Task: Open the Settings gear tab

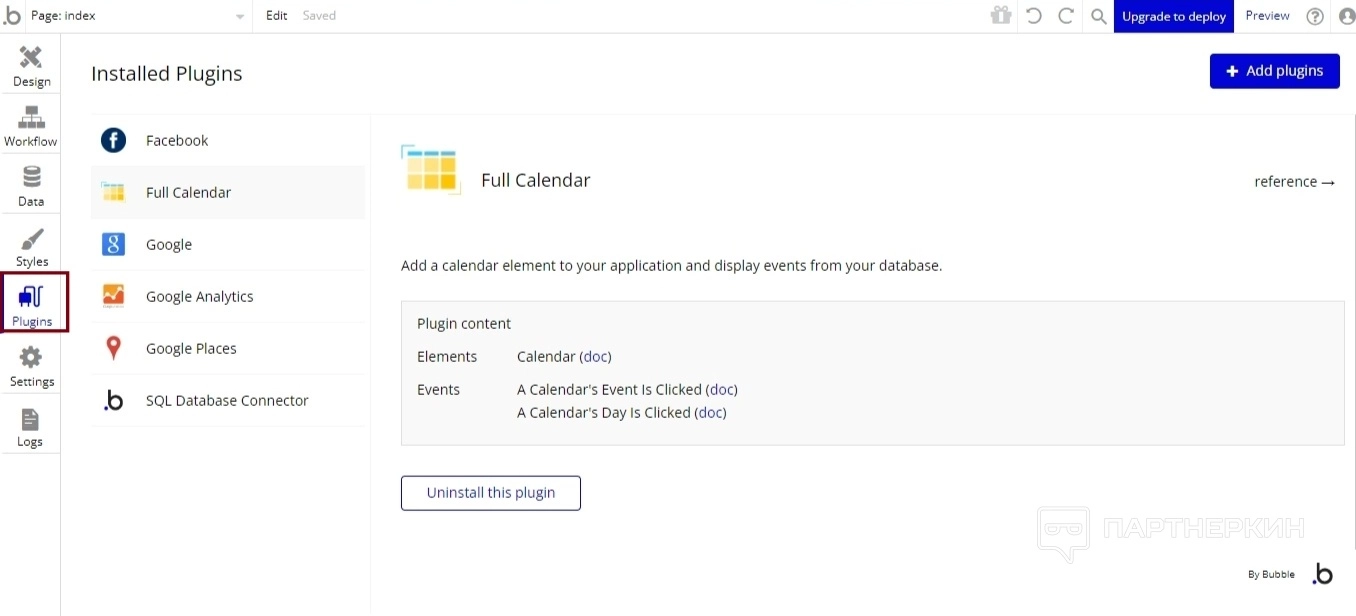Action: (31, 366)
